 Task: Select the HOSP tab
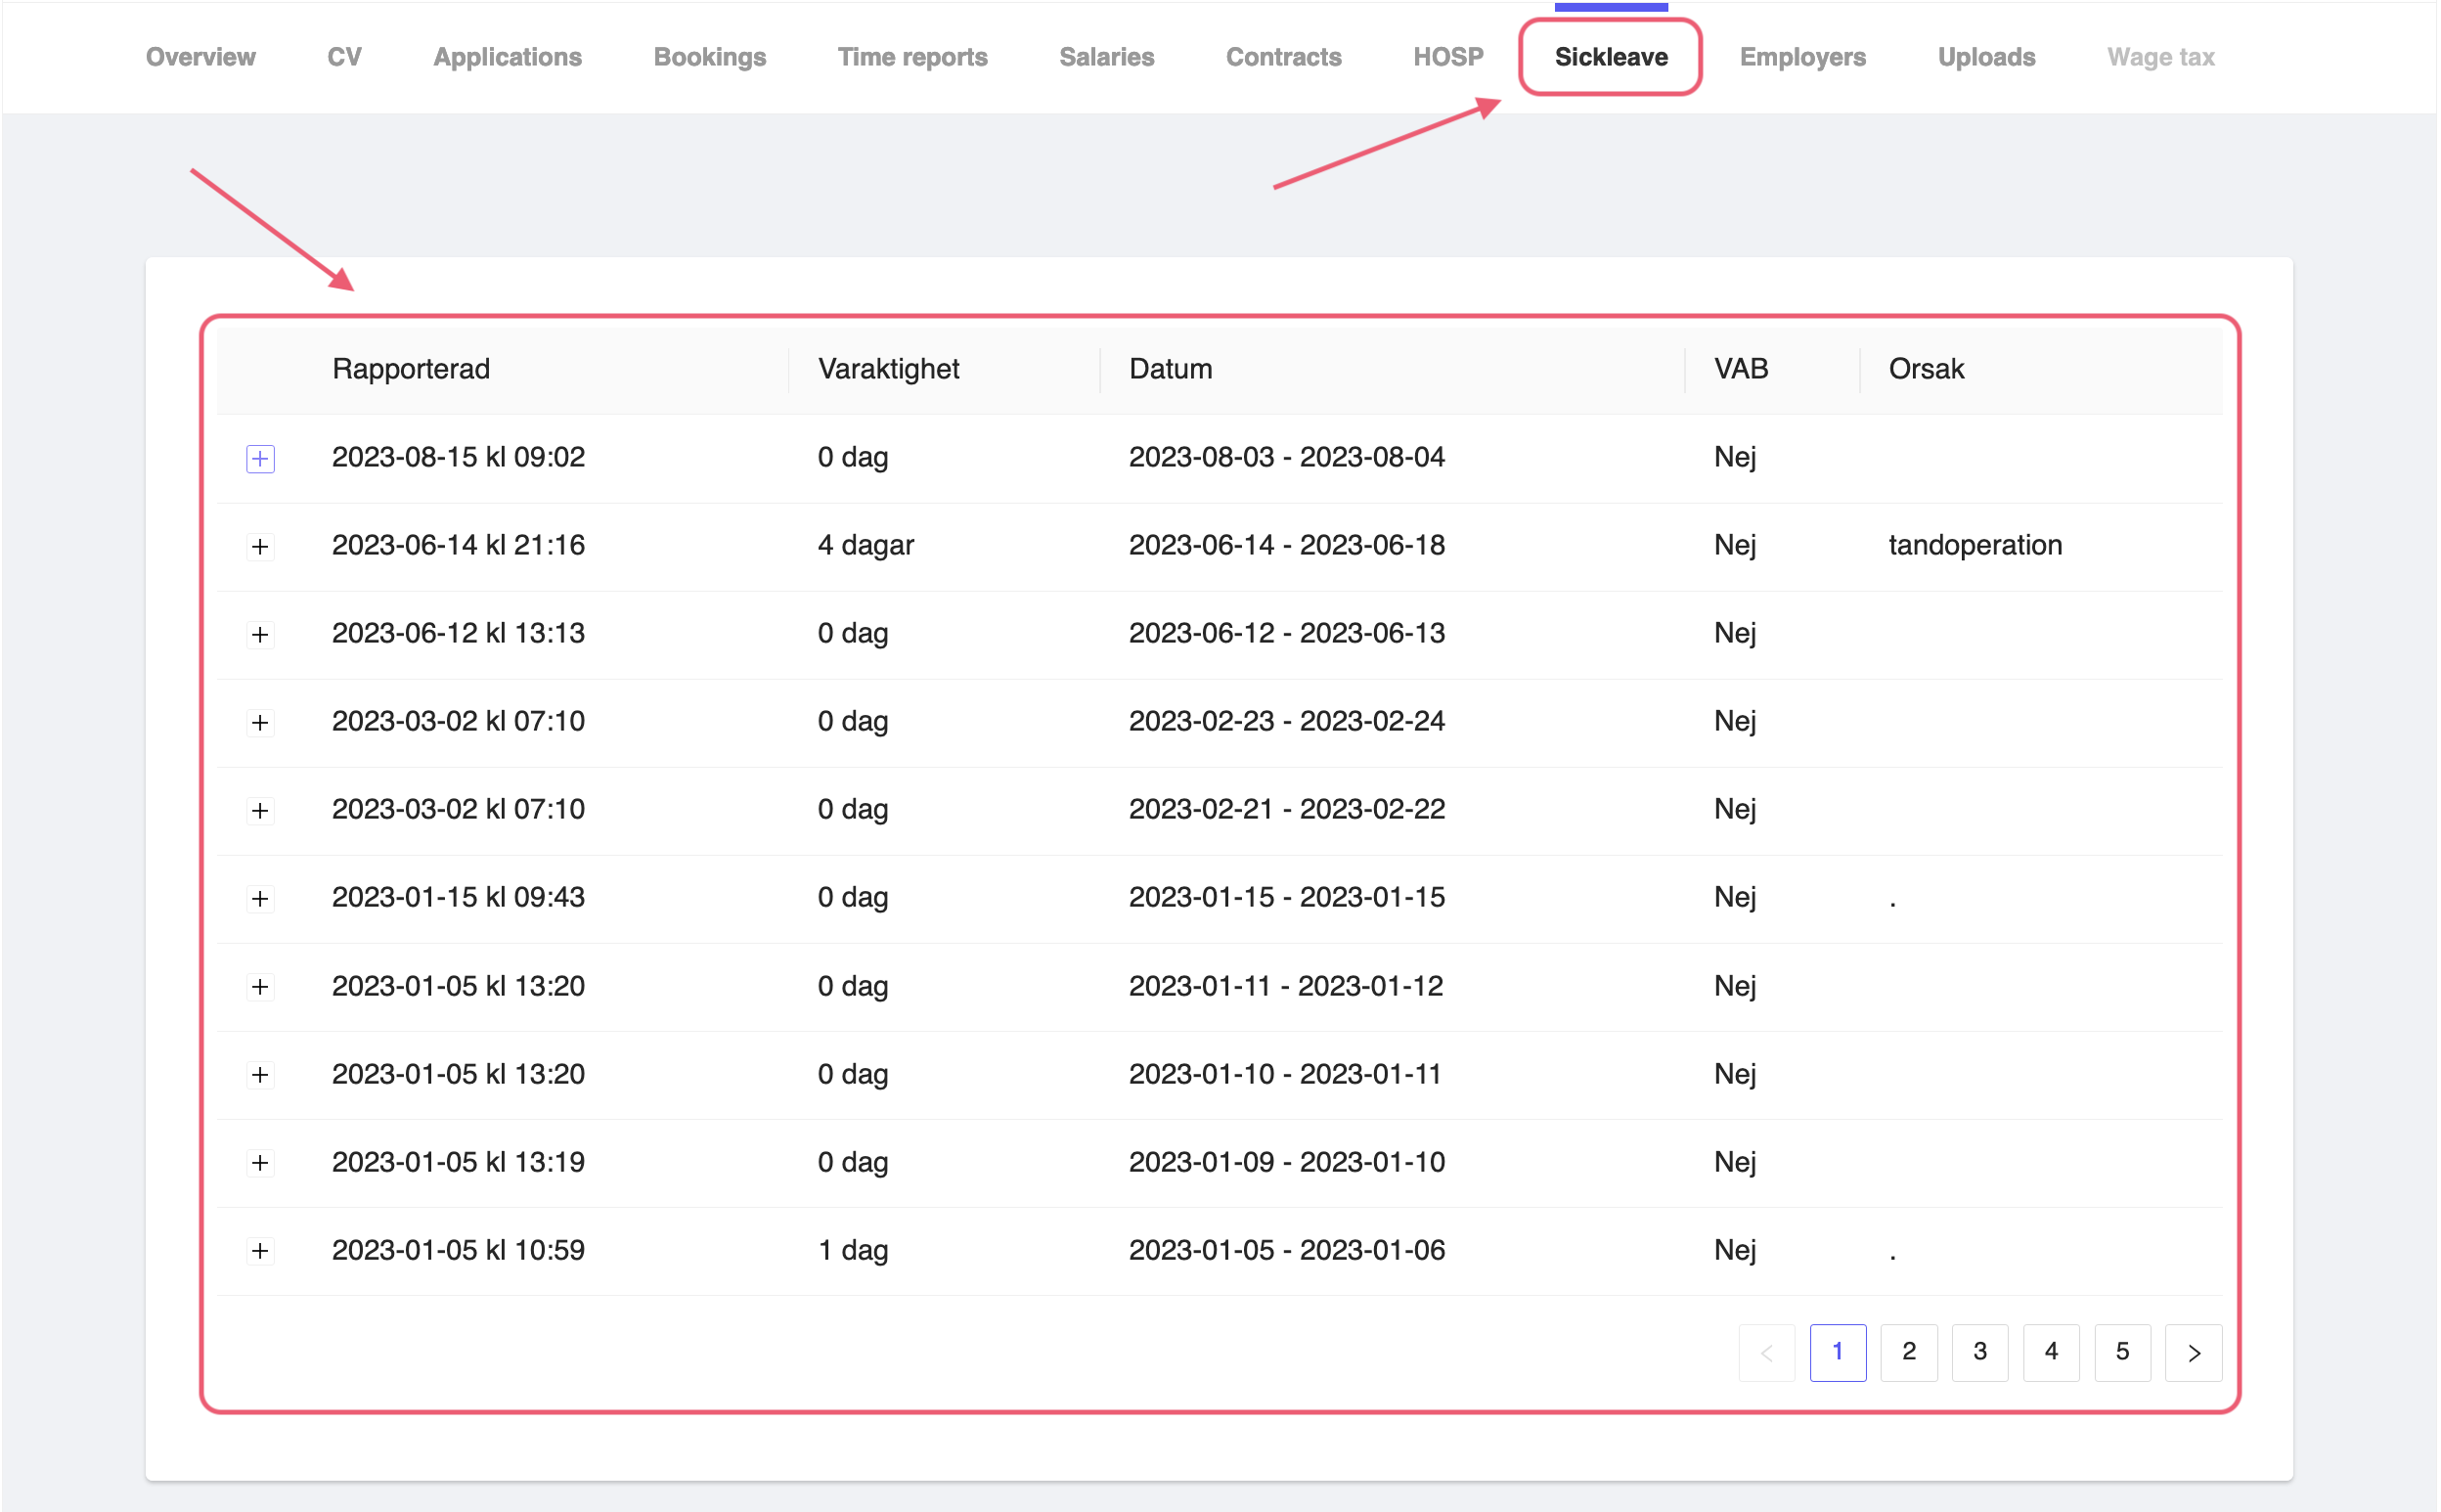tap(1447, 57)
